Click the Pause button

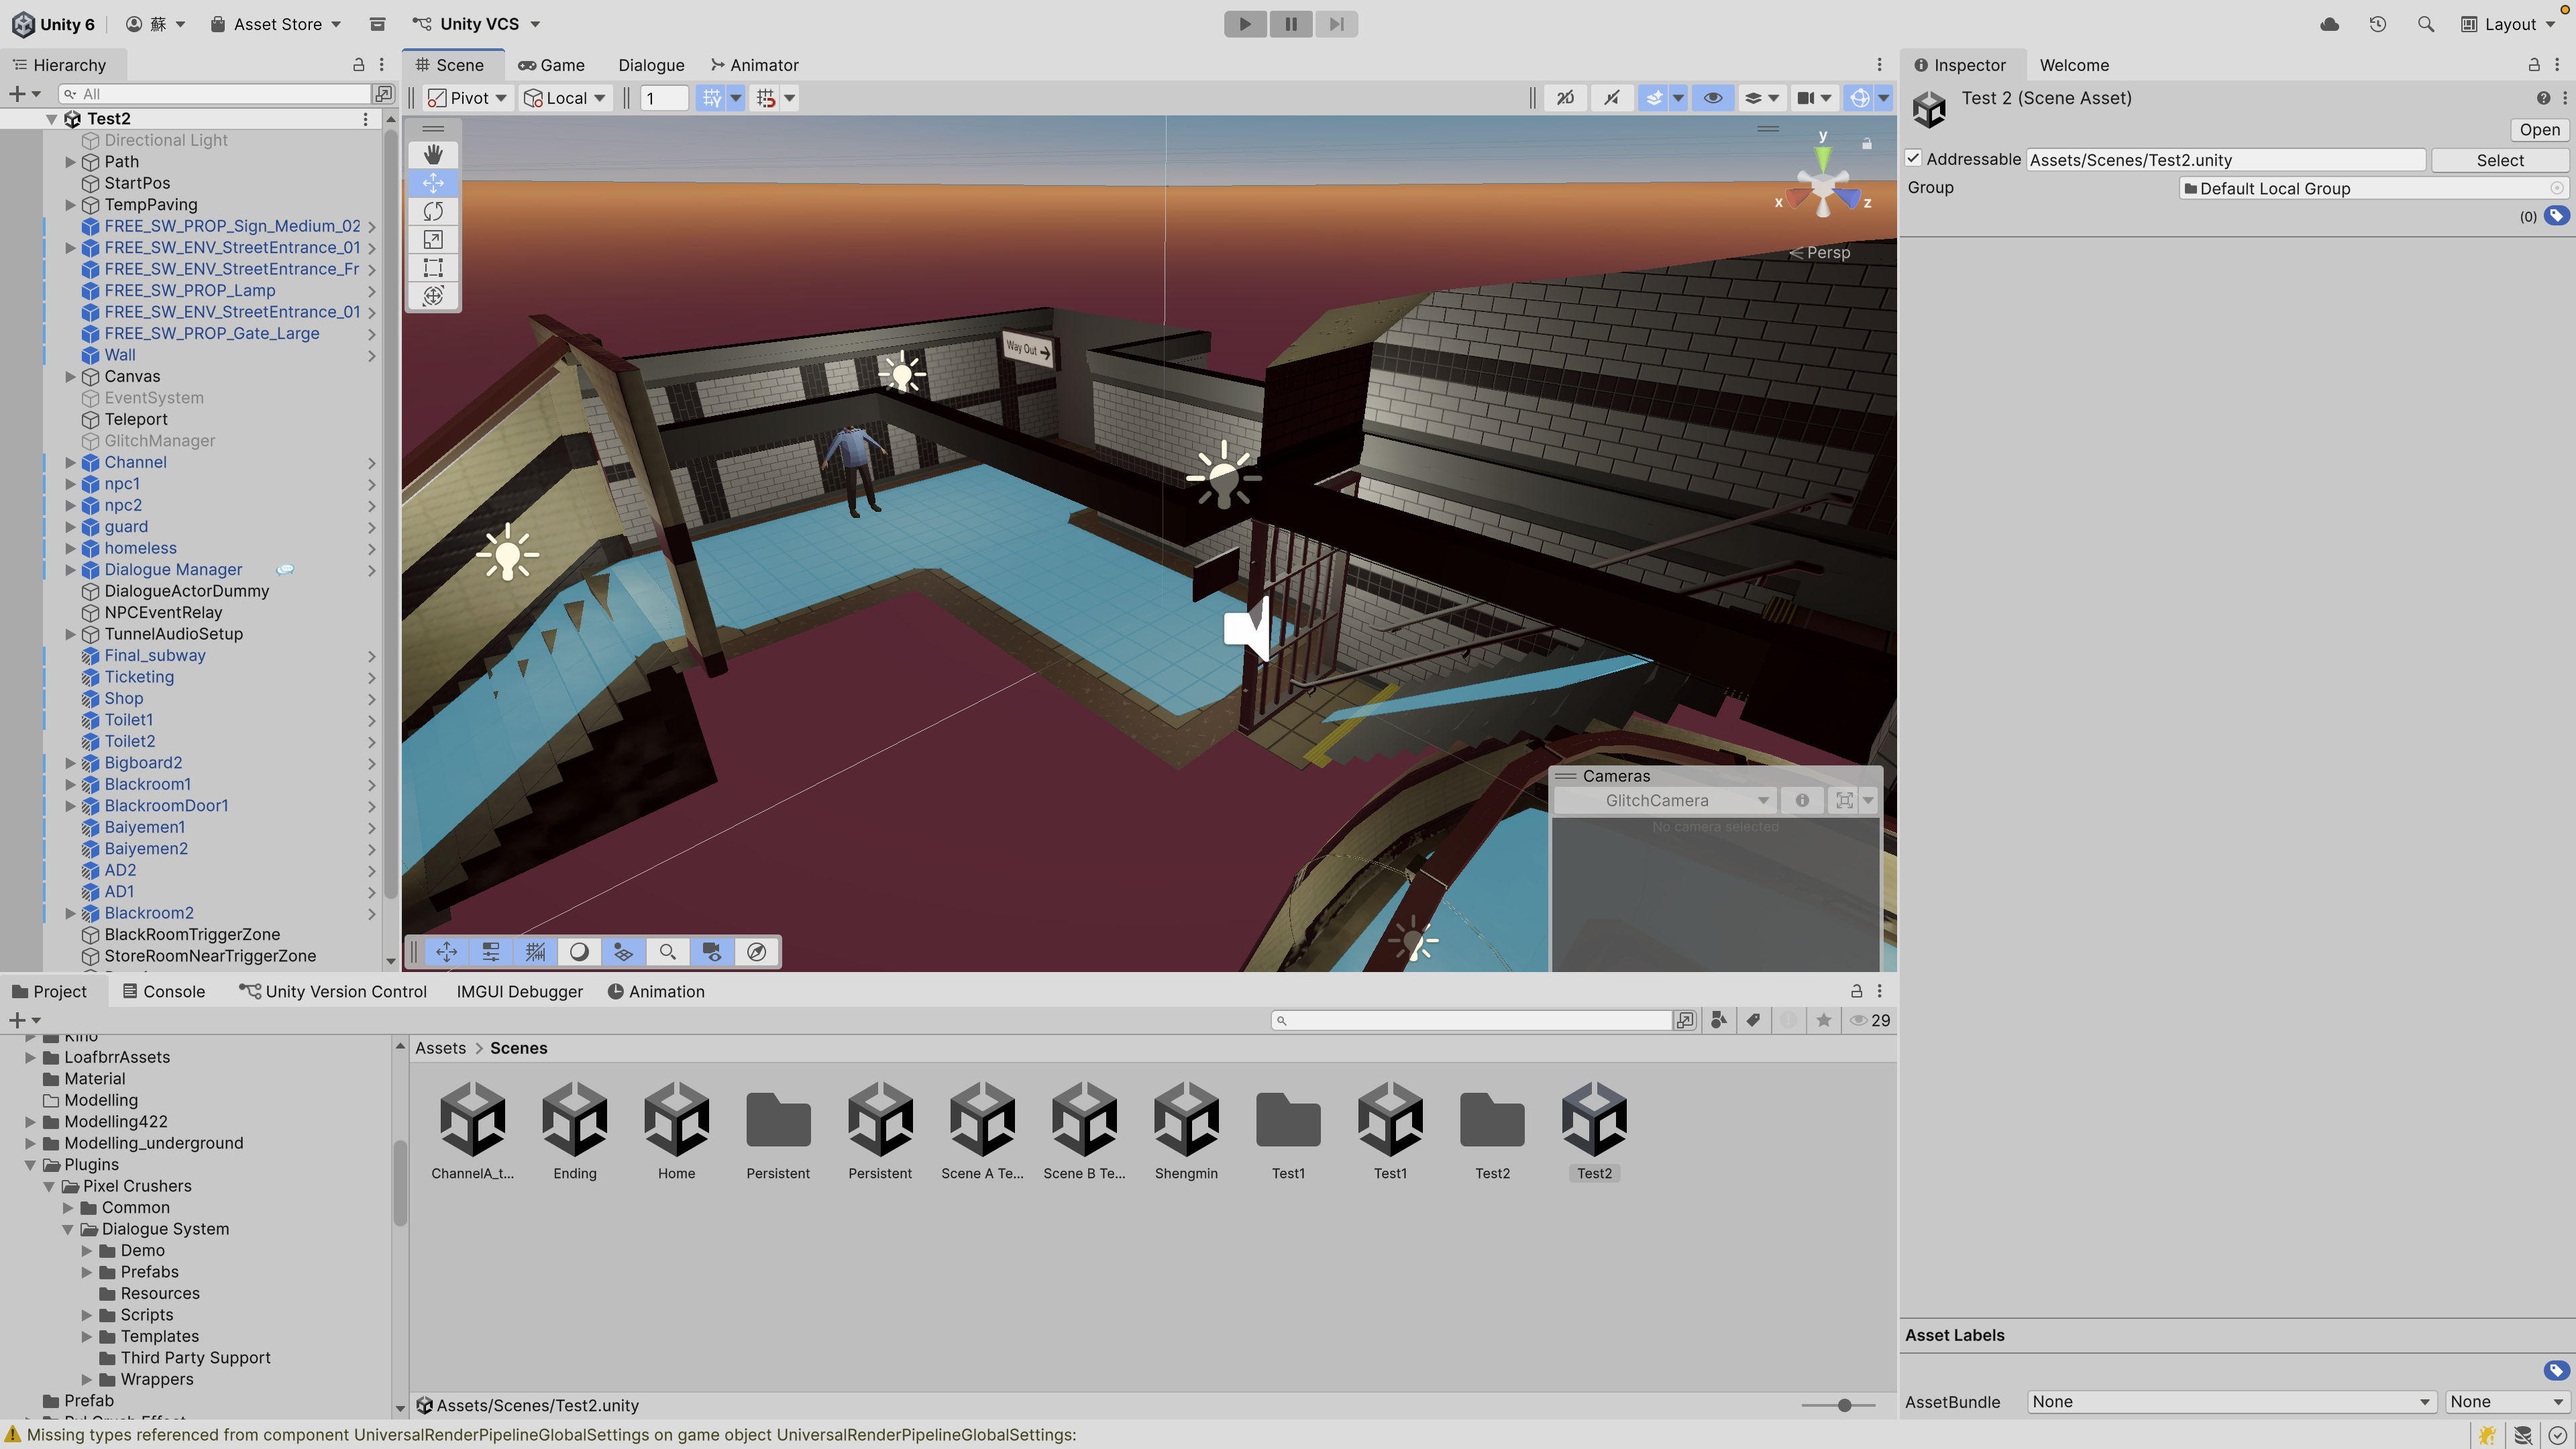[1291, 24]
